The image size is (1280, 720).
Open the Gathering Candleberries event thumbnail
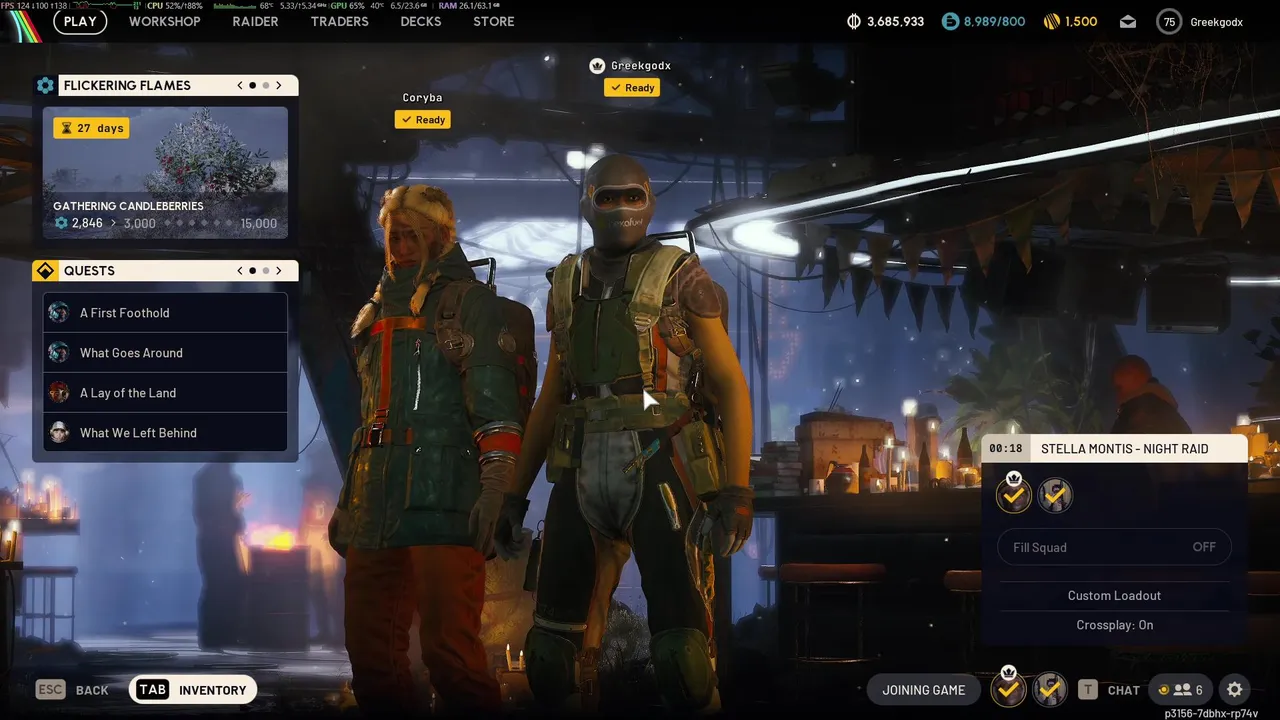pos(165,172)
